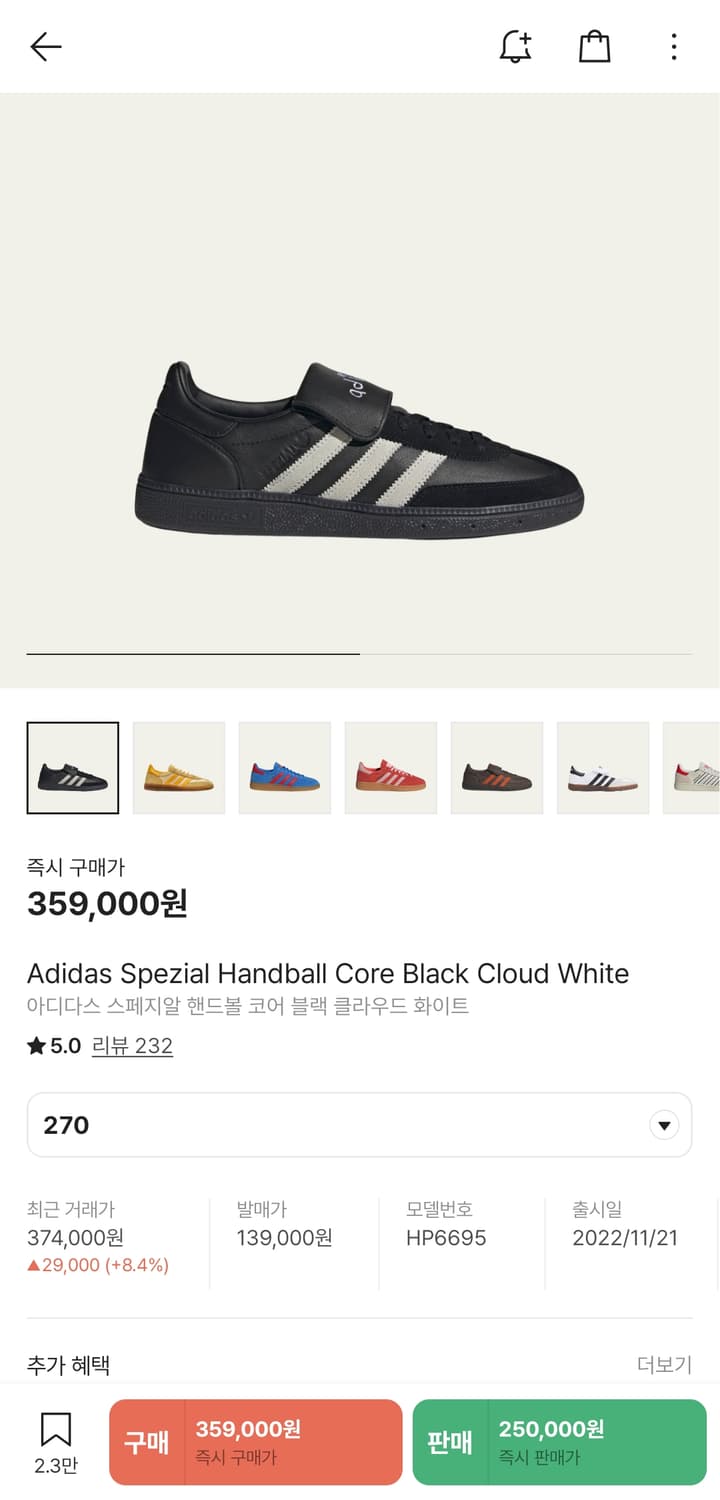720x1500 pixels.
Task: Open the three-dot more options menu
Action: pos(674,47)
